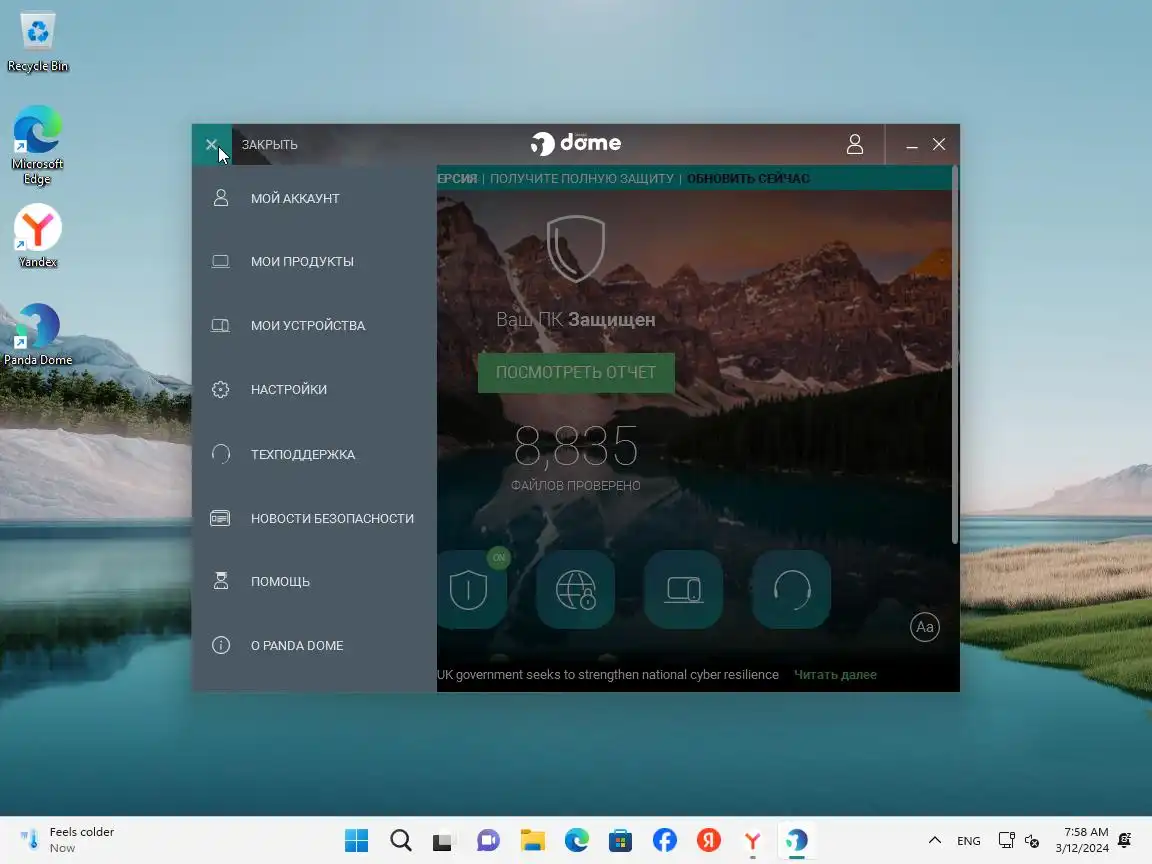Click the ENG language indicator
The height and width of the screenshot is (864, 1152).
pyautogui.click(x=968, y=840)
